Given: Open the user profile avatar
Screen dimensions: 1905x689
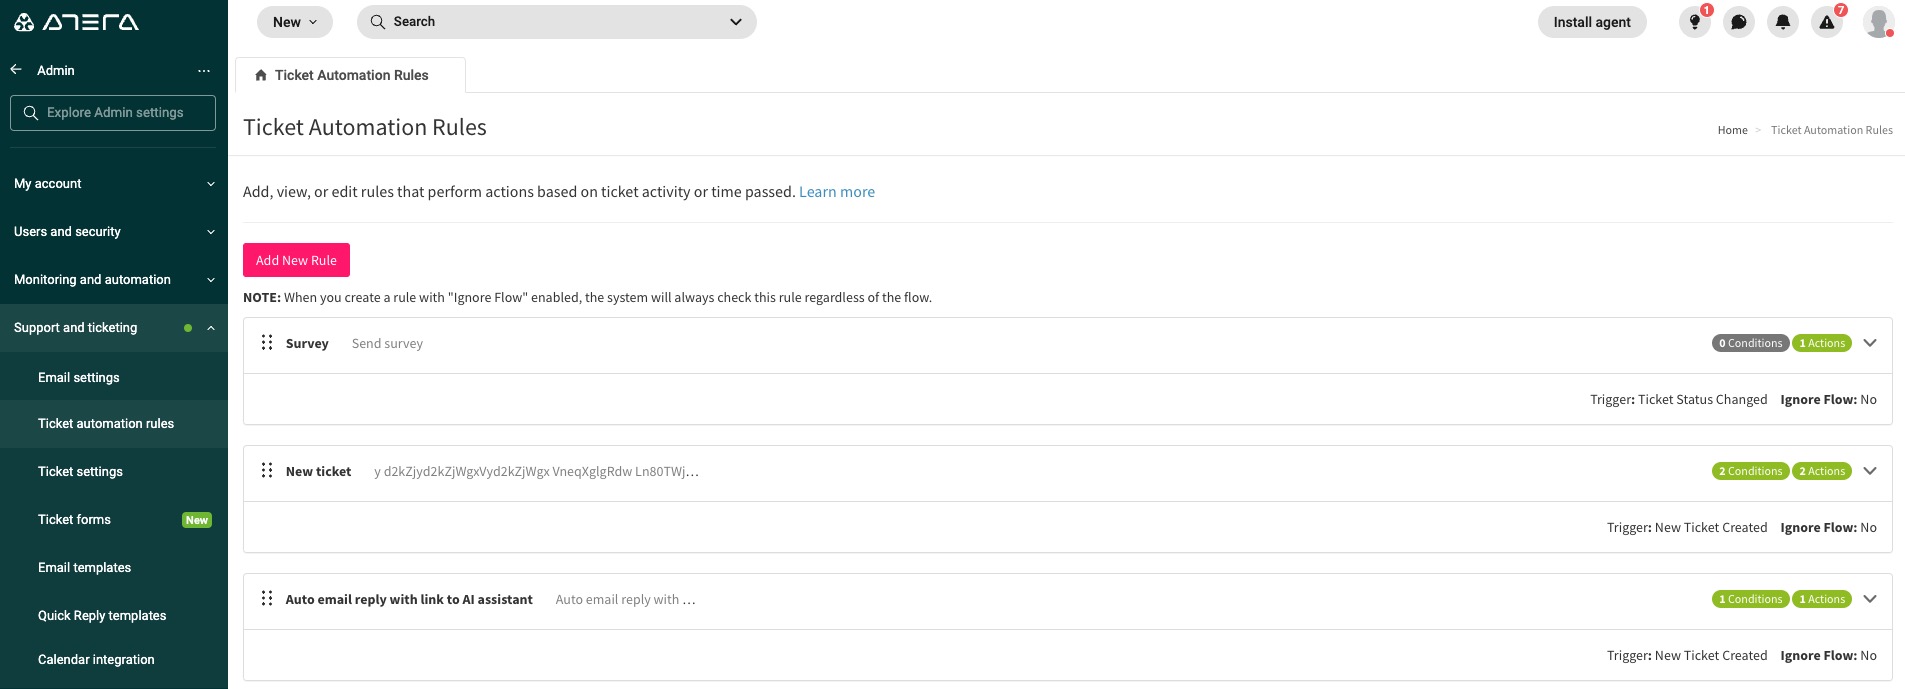Looking at the screenshot, I should click(1878, 22).
